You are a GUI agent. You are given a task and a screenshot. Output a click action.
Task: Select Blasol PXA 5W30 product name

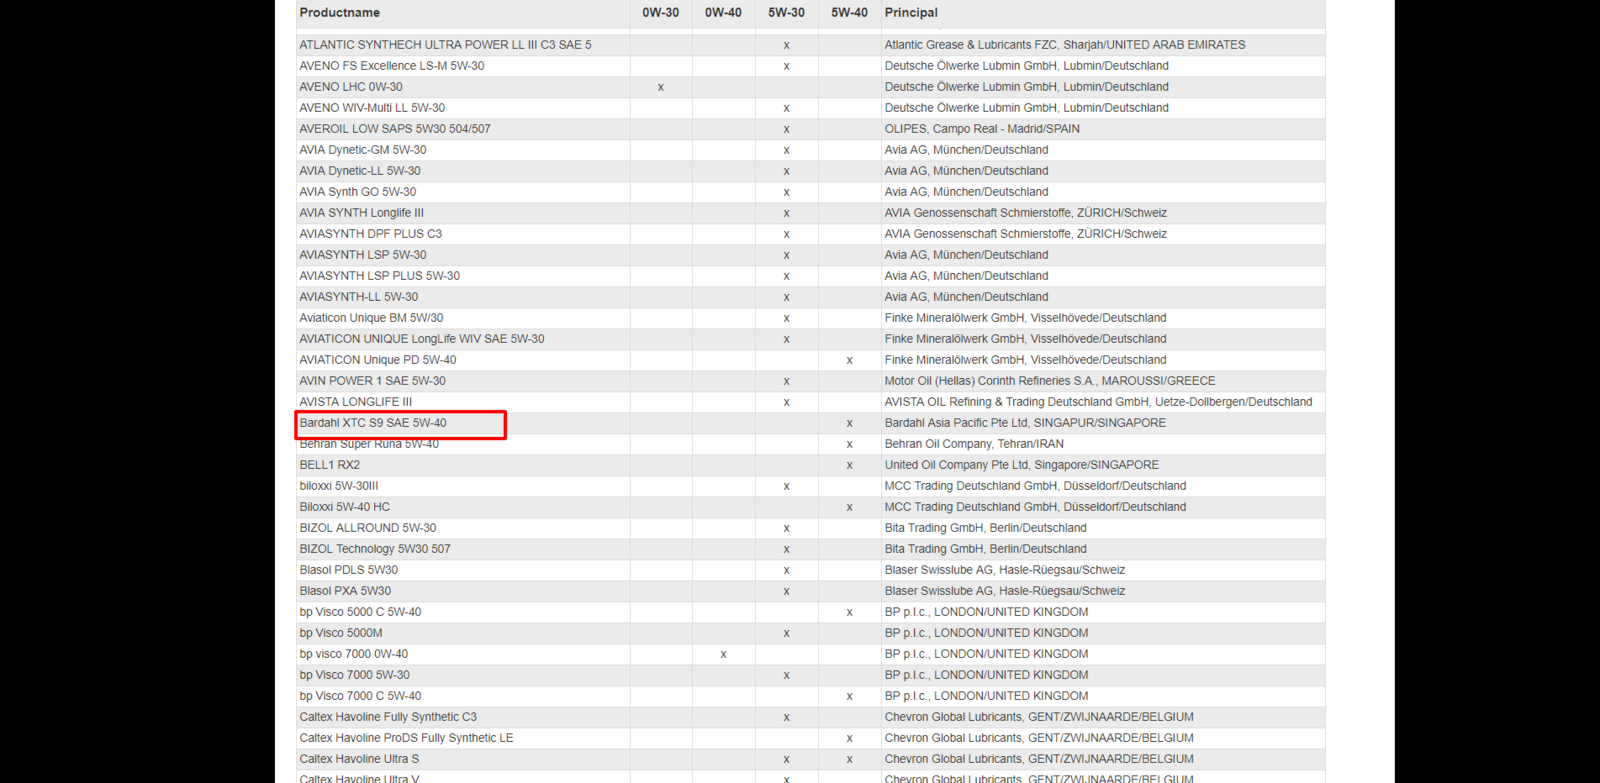point(345,591)
